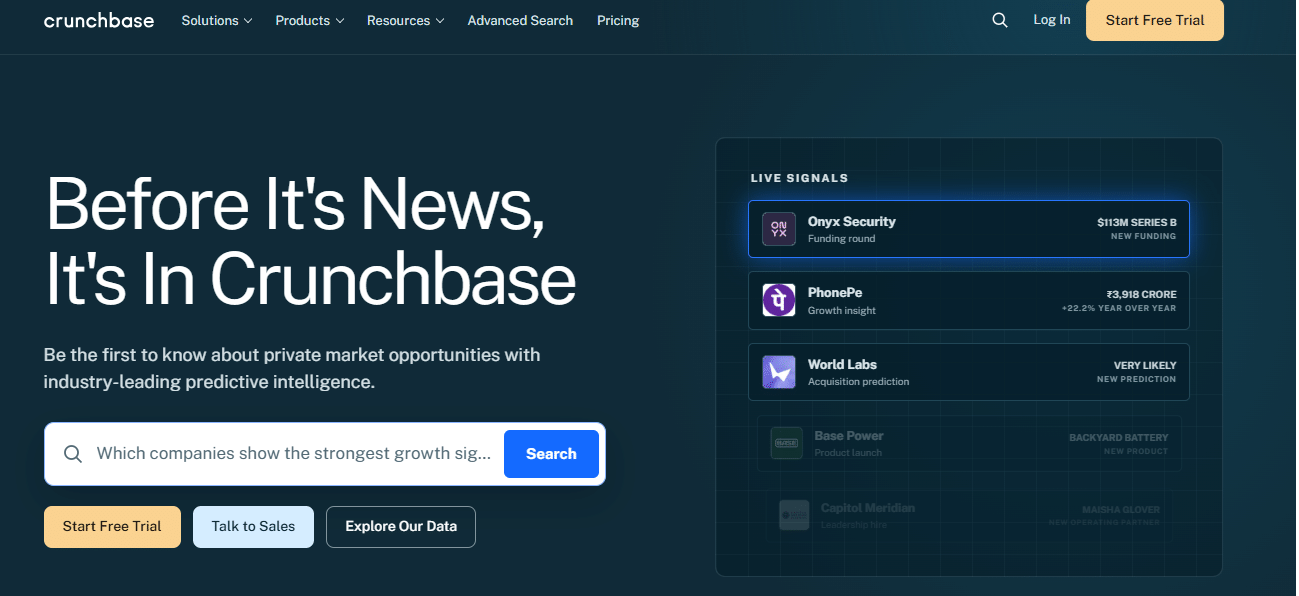Expand the Resources dropdown menu
The width and height of the screenshot is (1299, 596).
406,20
